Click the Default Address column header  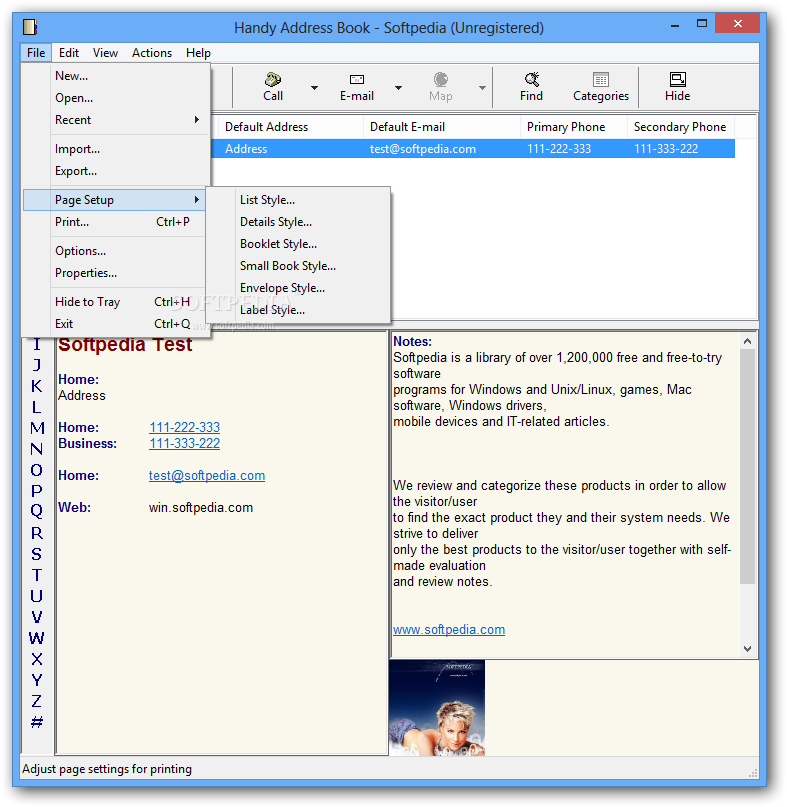pos(291,127)
